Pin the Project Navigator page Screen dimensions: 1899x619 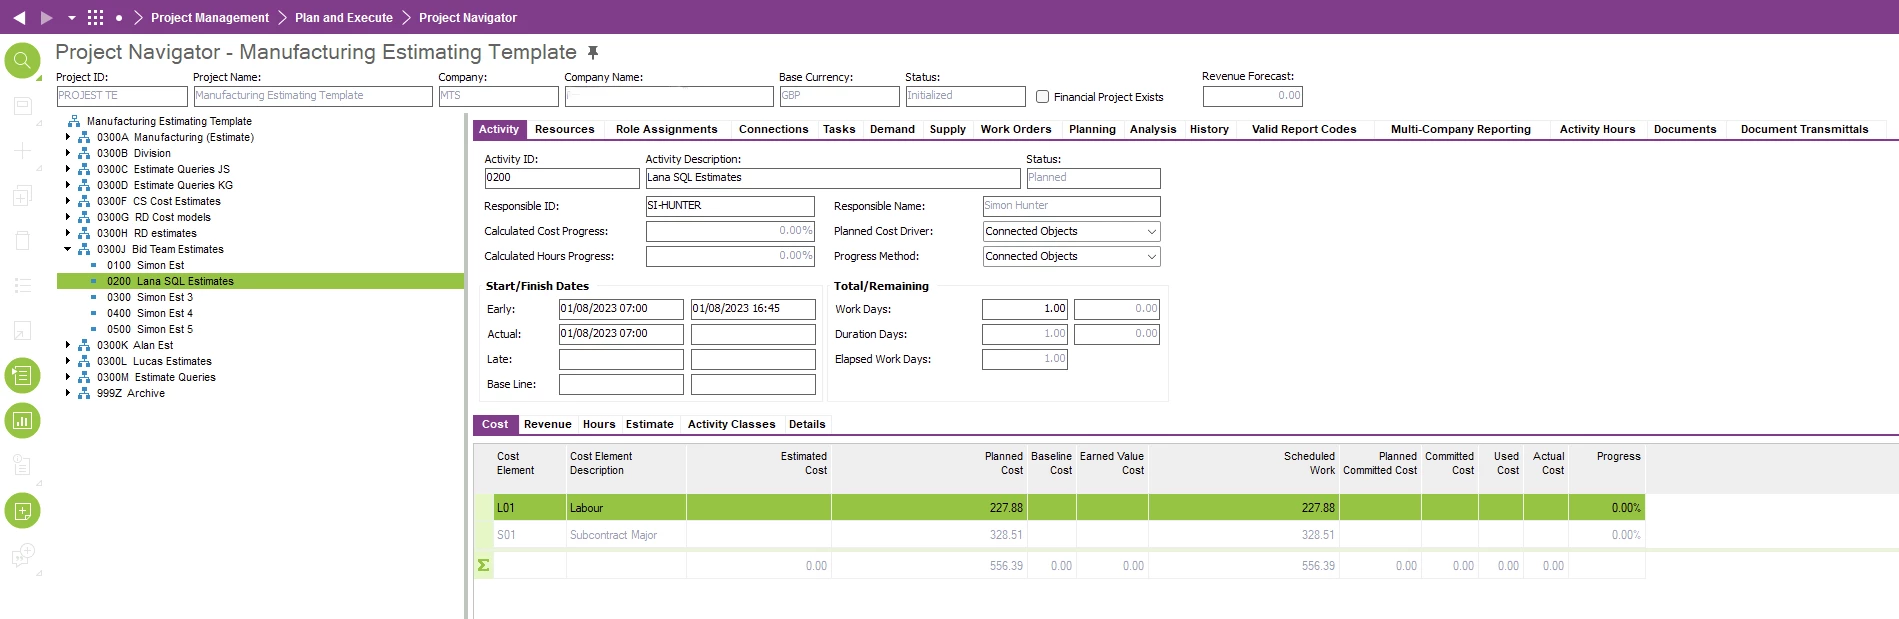(593, 53)
